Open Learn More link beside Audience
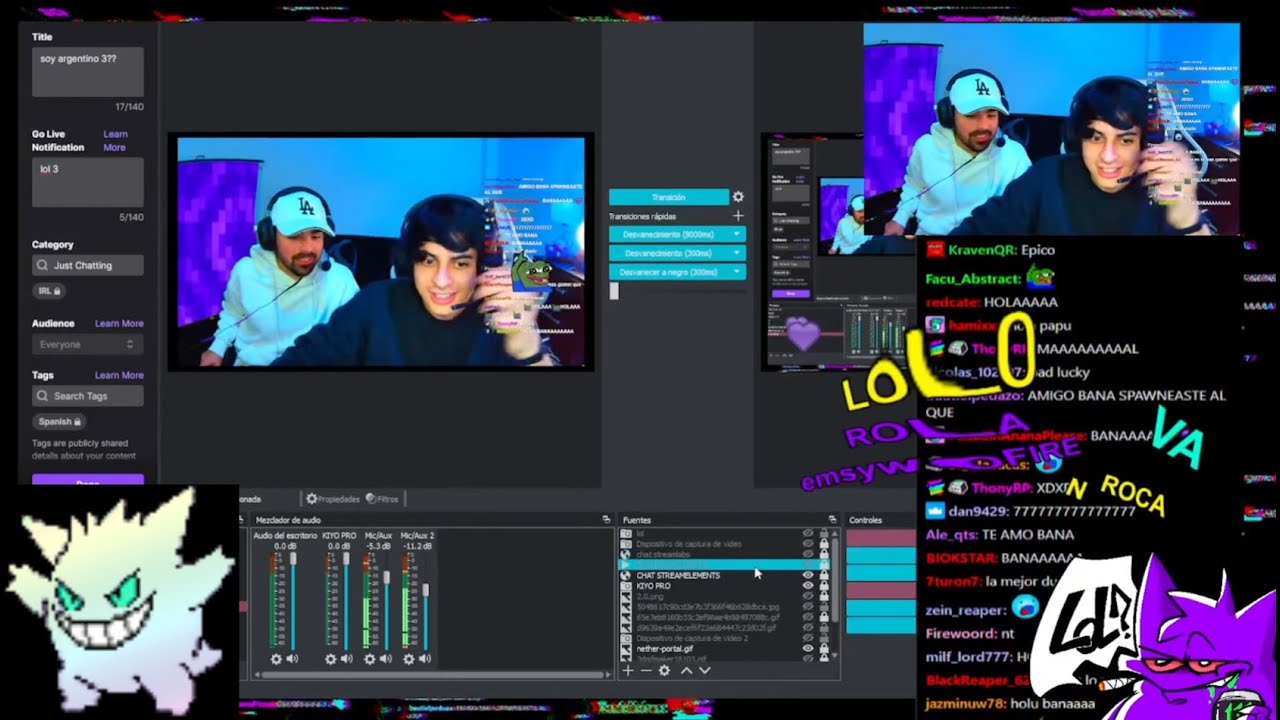The image size is (1280, 720). (x=119, y=323)
